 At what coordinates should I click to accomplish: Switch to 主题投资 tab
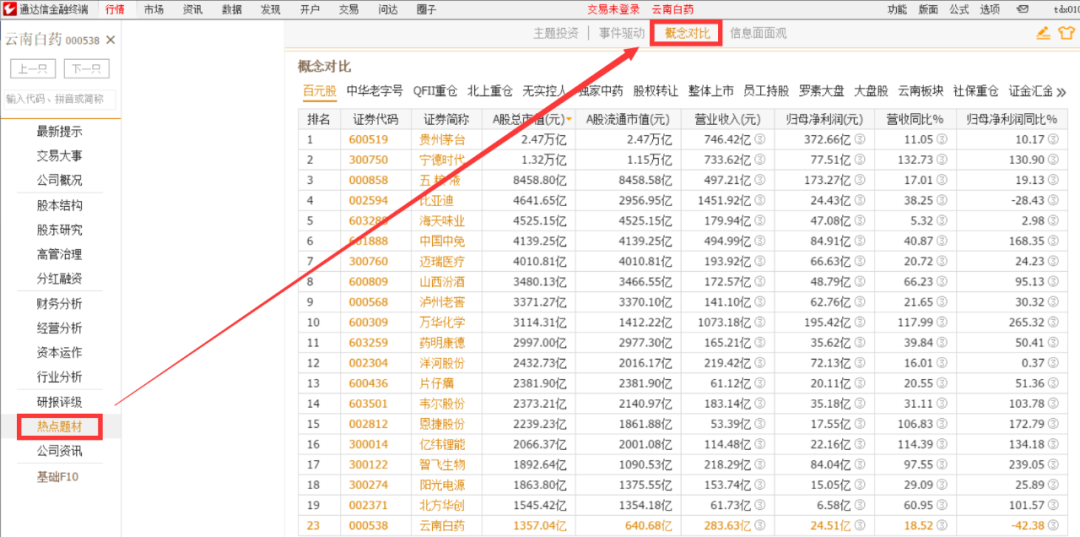[x=556, y=33]
